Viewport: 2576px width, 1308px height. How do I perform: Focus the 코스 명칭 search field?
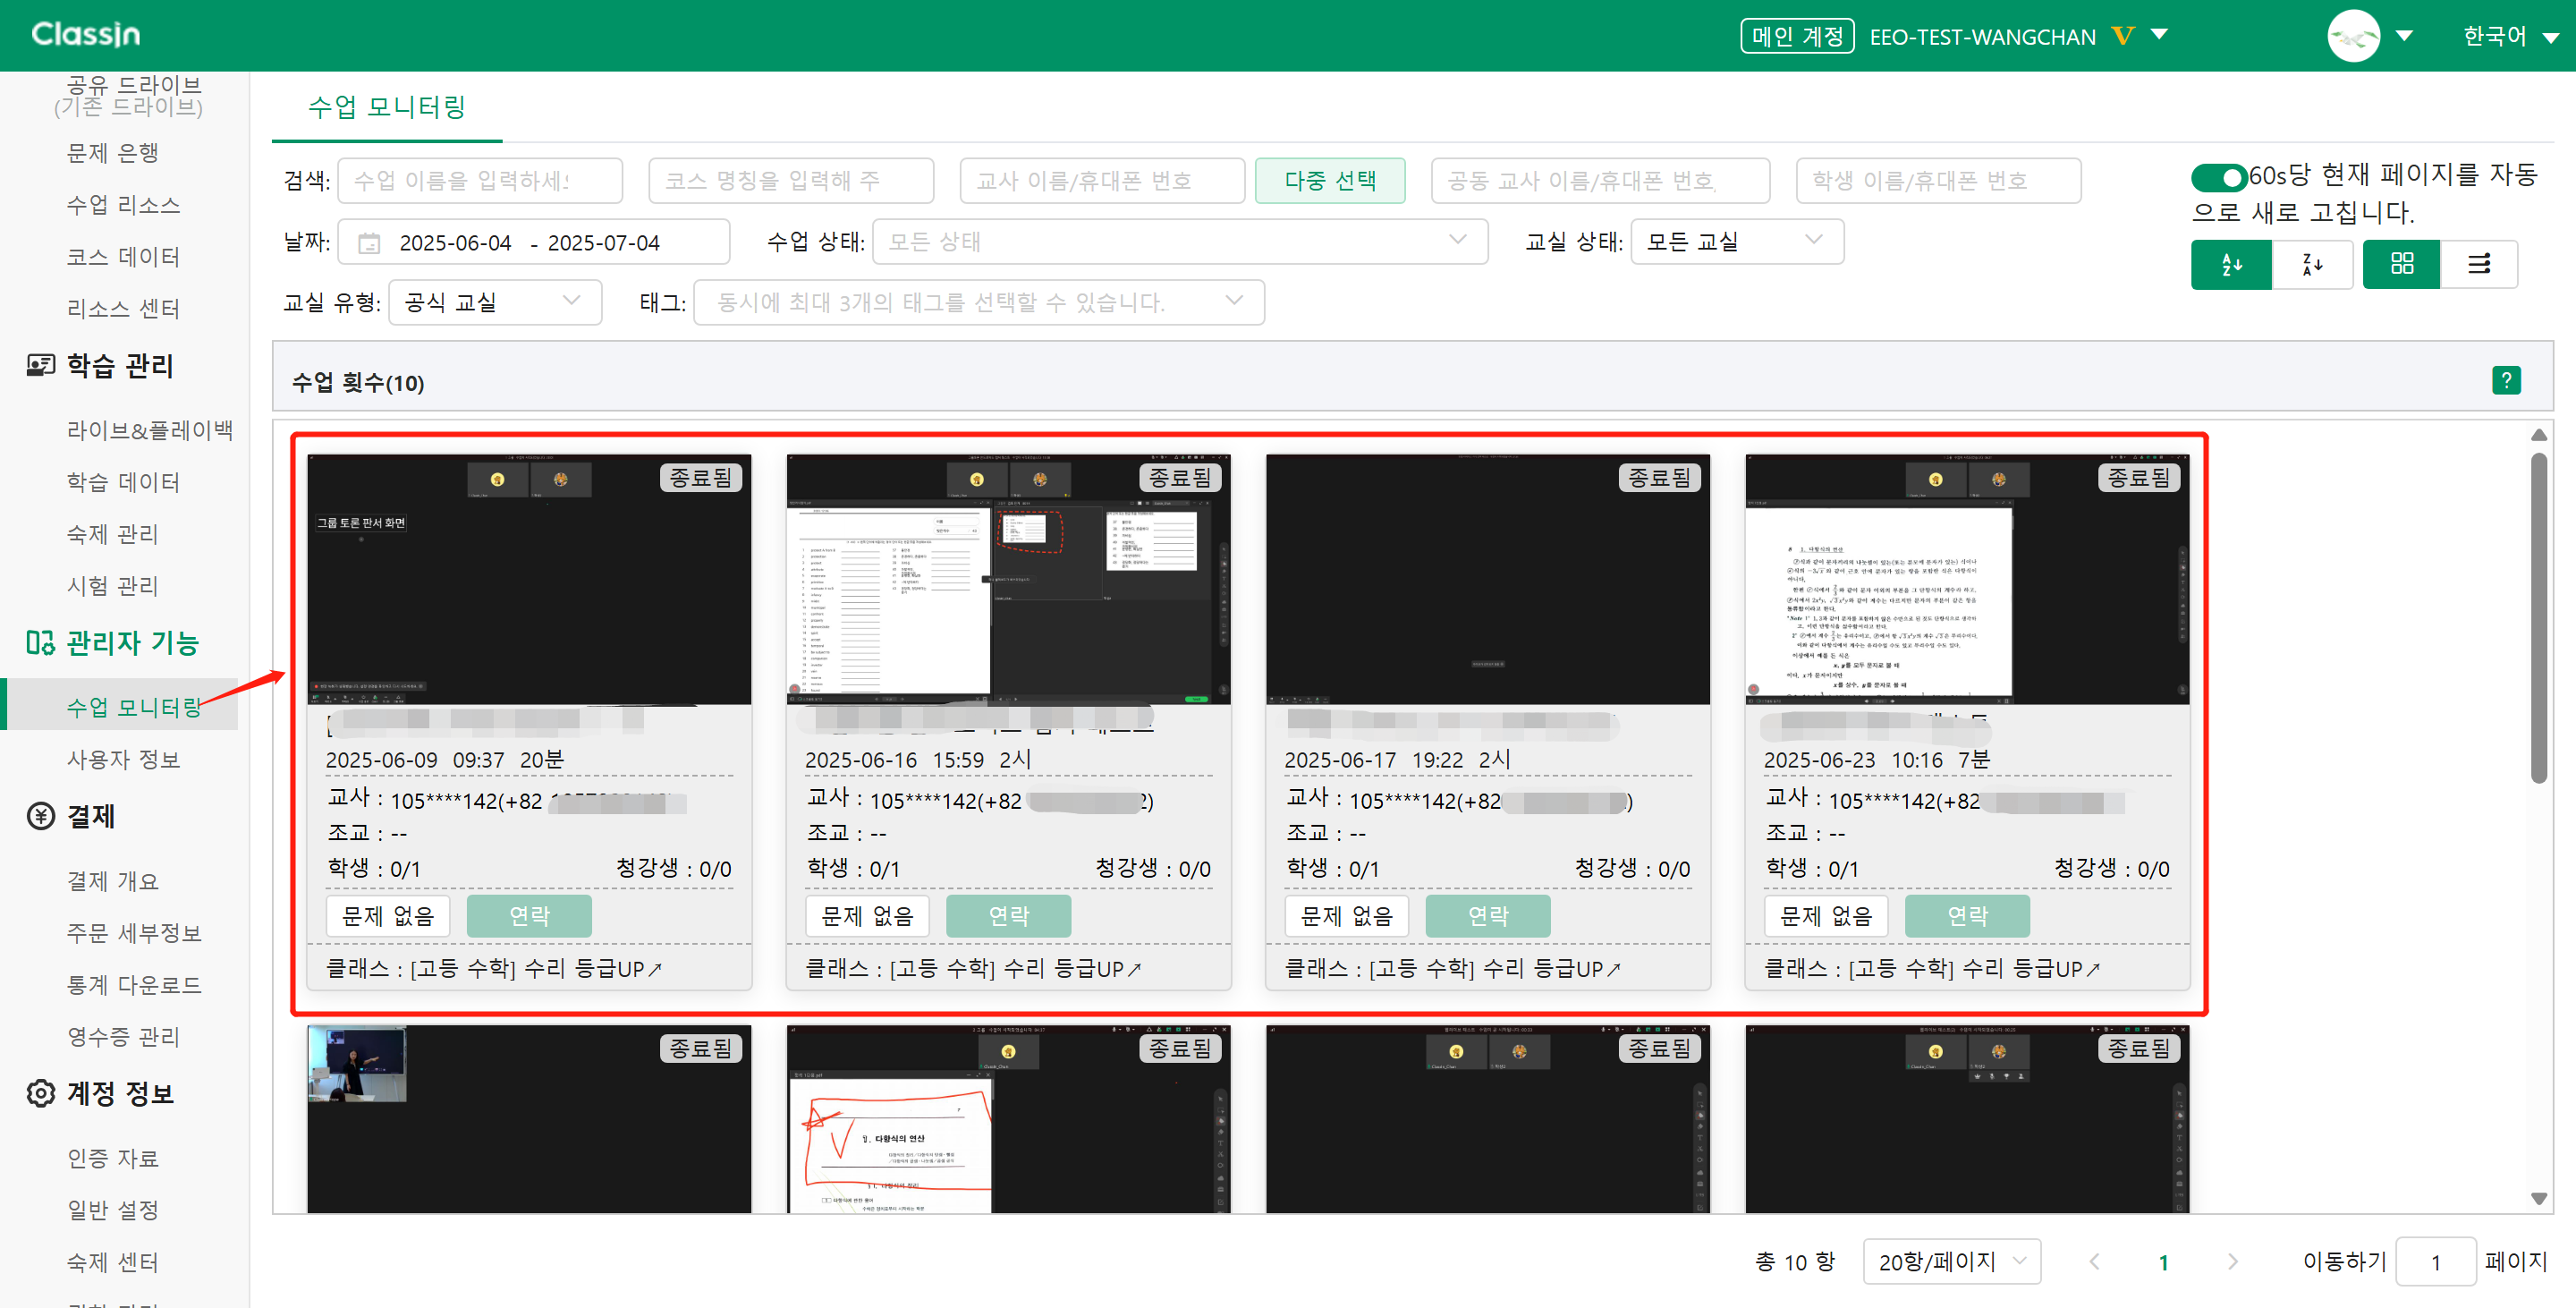791,180
